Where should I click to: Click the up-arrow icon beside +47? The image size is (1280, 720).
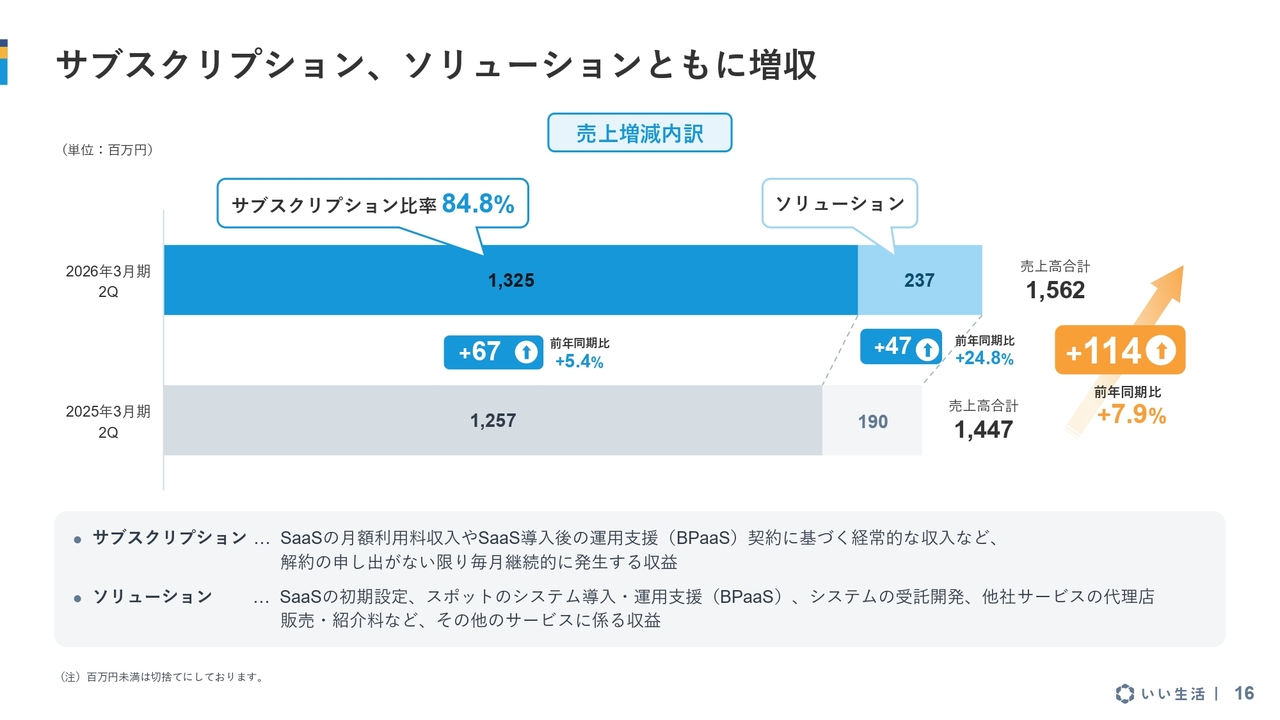[x=927, y=349]
